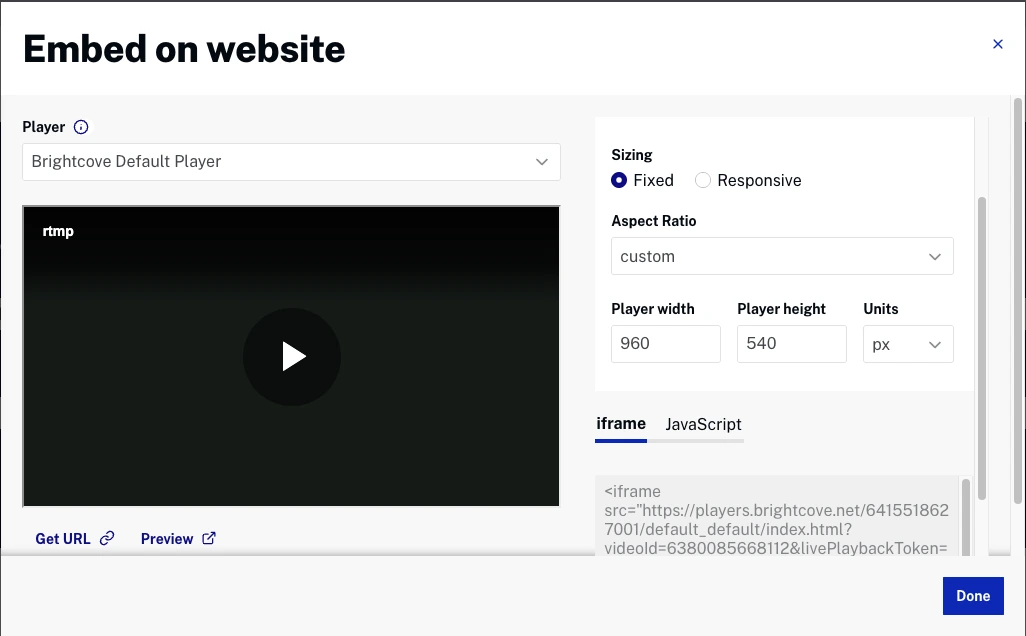Switch to the JavaScript tab

702,424
